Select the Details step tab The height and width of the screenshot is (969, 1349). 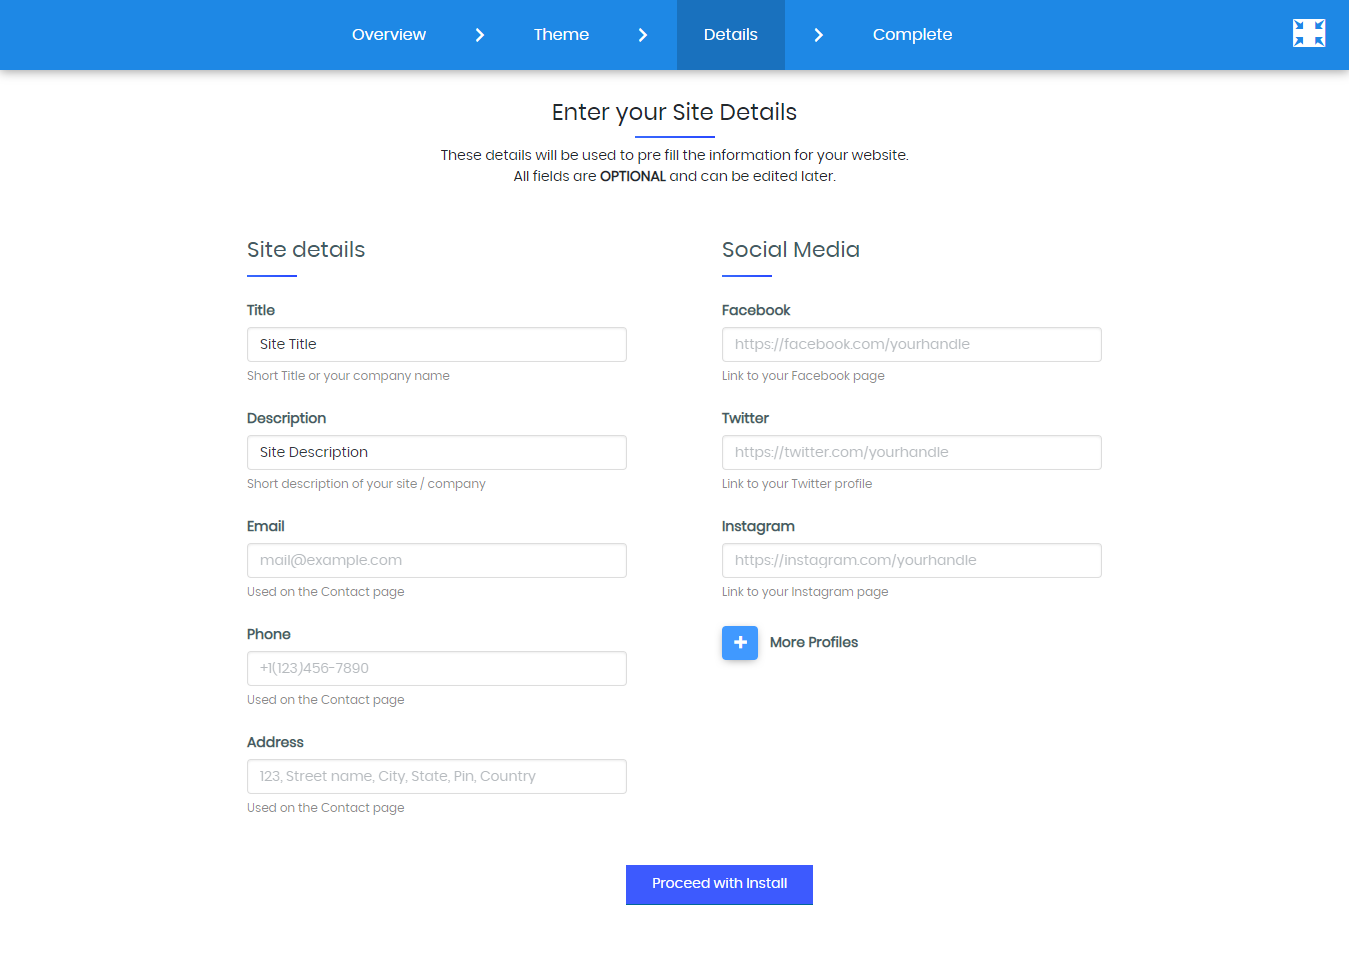[x=731, y=35]
